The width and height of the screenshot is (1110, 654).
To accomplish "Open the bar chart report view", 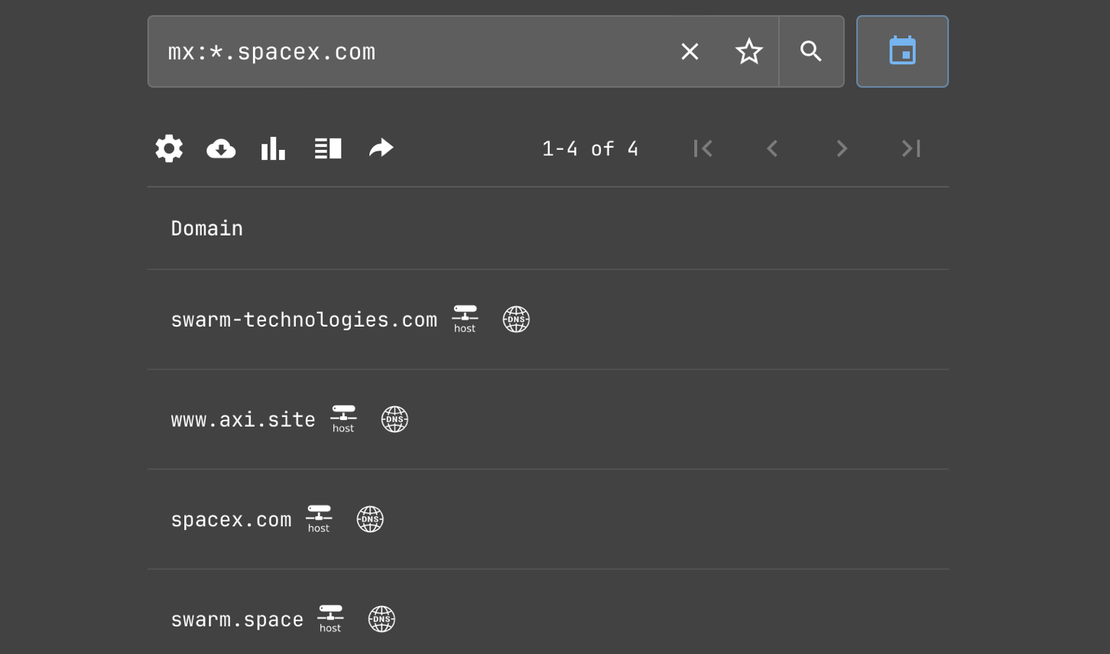I will pos(273,148).
